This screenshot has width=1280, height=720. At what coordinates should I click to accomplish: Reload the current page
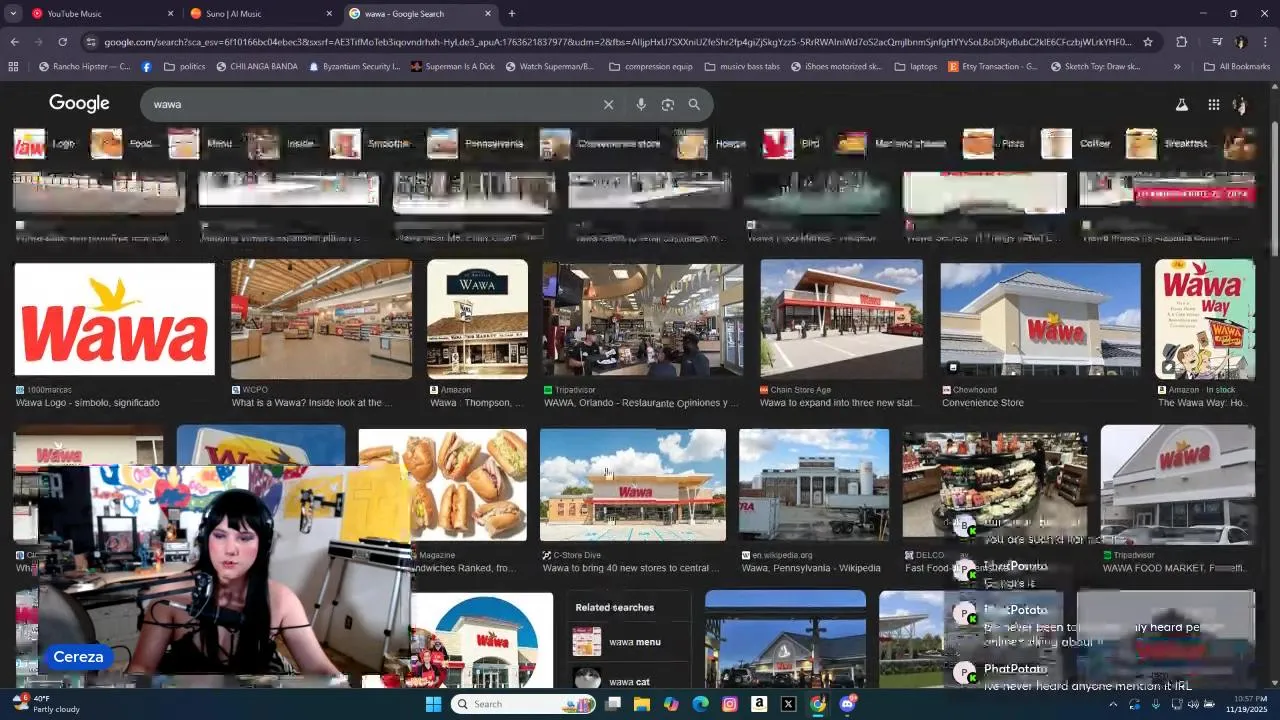tap(62, 42)
